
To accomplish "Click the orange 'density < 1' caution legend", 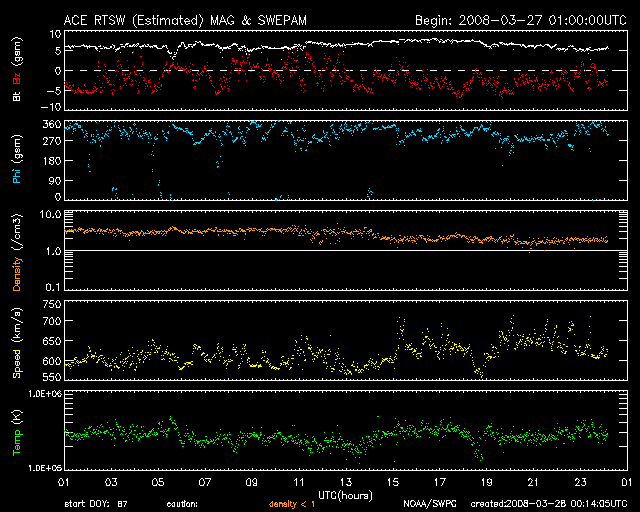I will pyautogui.click(x=292, y=504).
